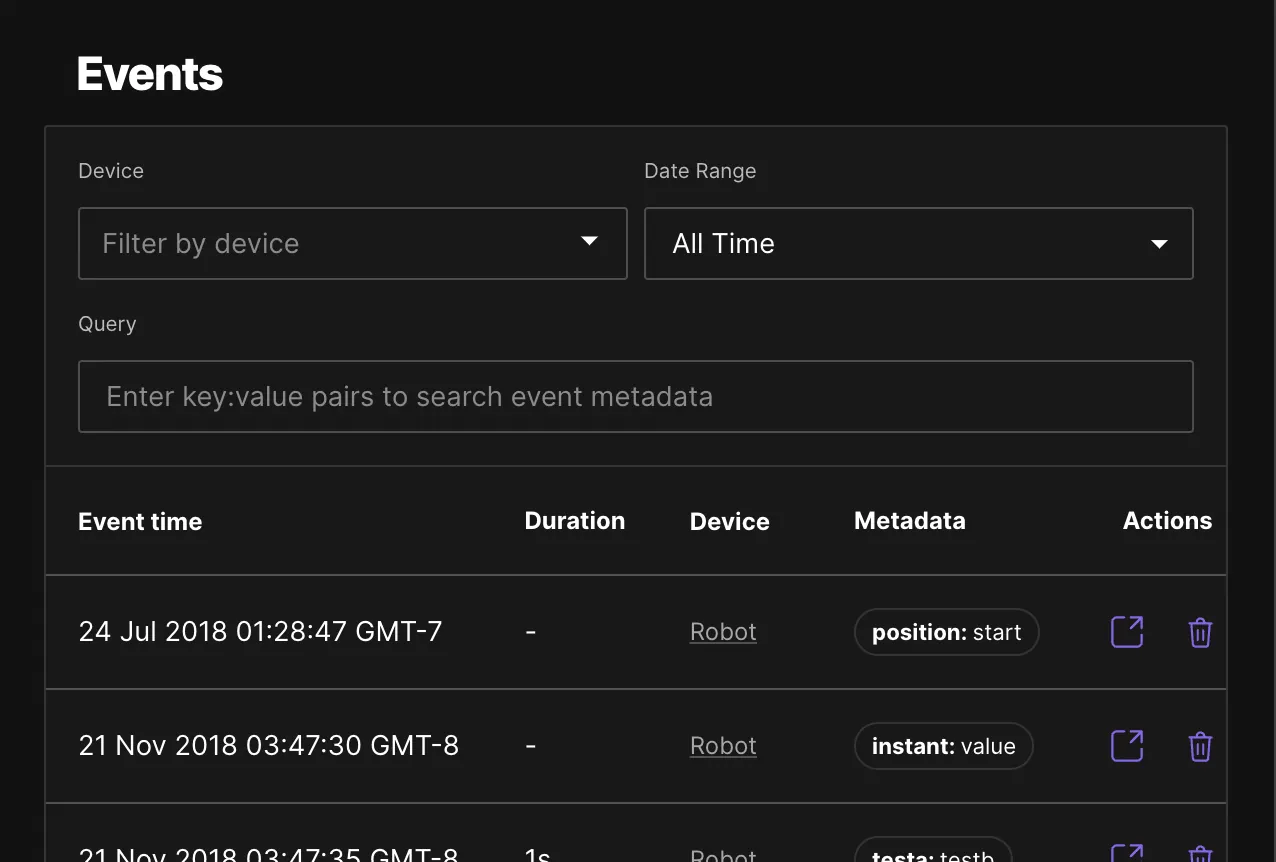Click the Metadata column header
Image resolution: width=1276 pixels, height=862 pixels.
pos(909,521)
